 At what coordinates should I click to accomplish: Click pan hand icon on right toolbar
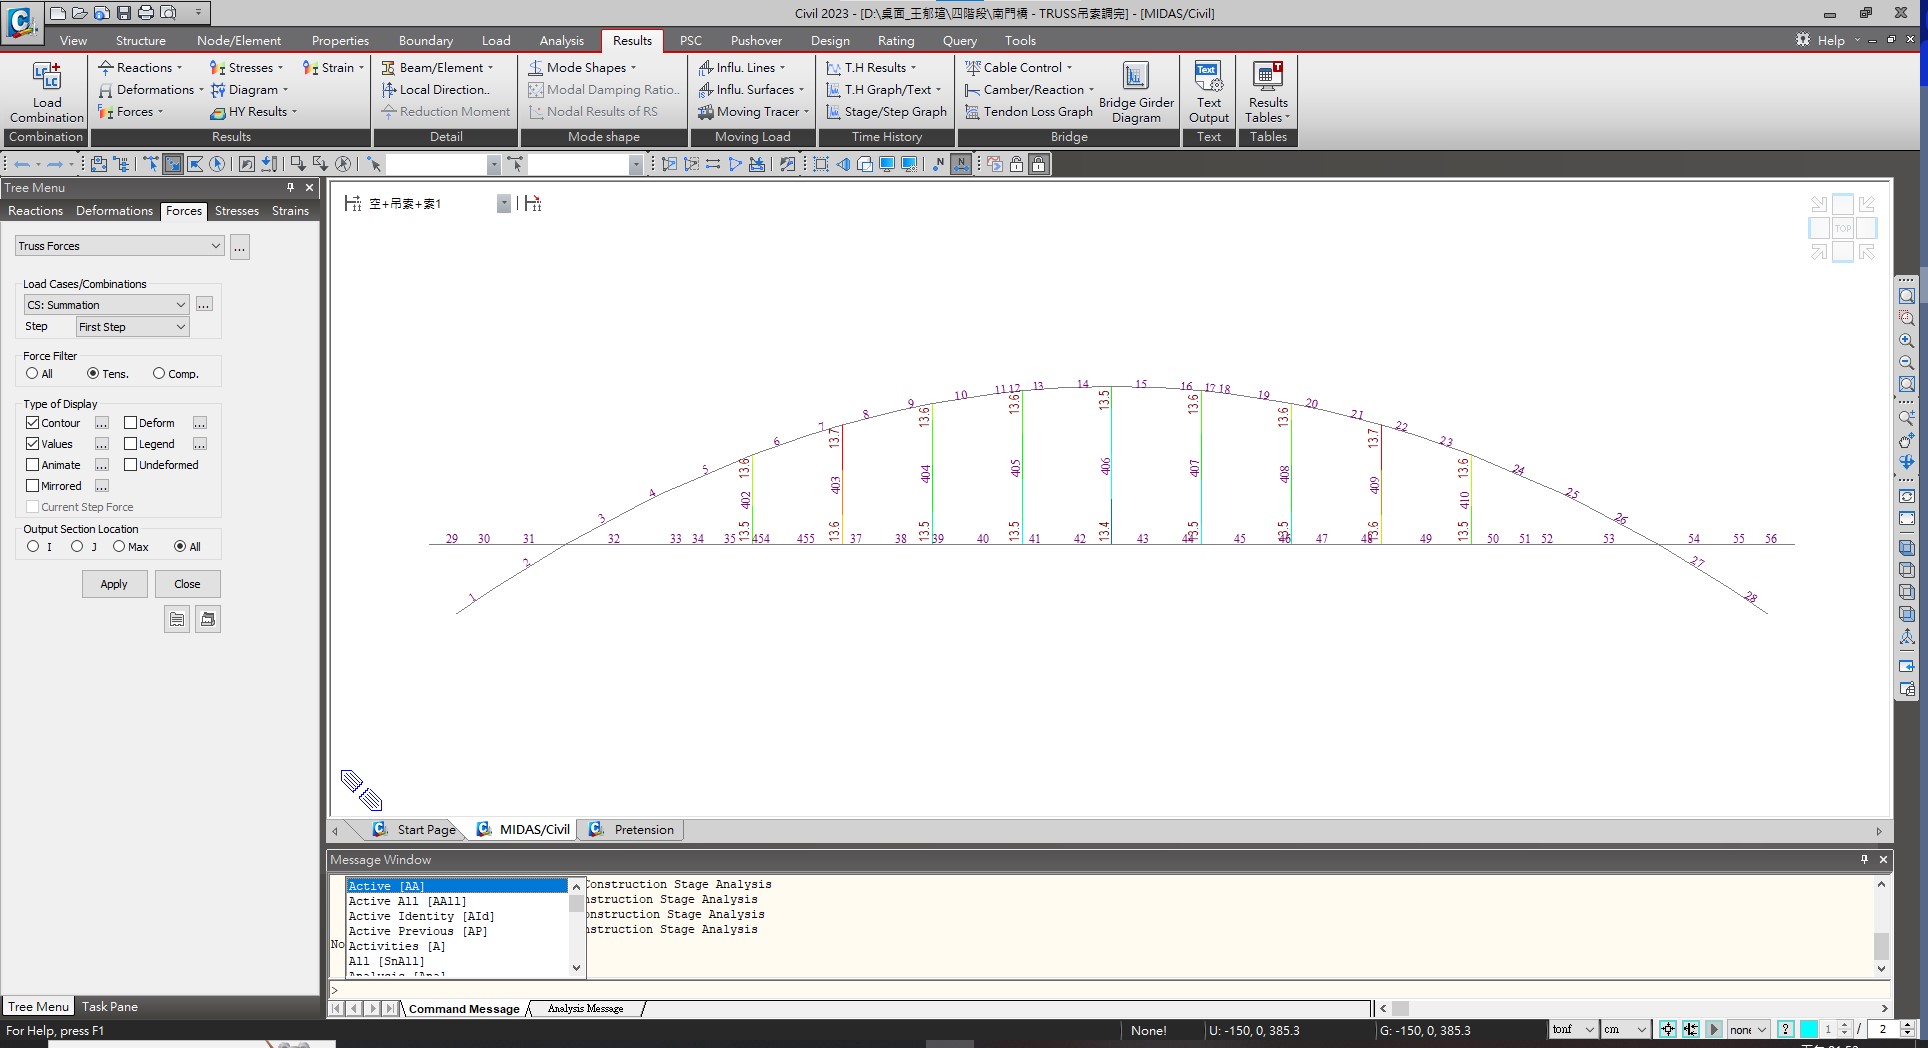coord(1906,441)
